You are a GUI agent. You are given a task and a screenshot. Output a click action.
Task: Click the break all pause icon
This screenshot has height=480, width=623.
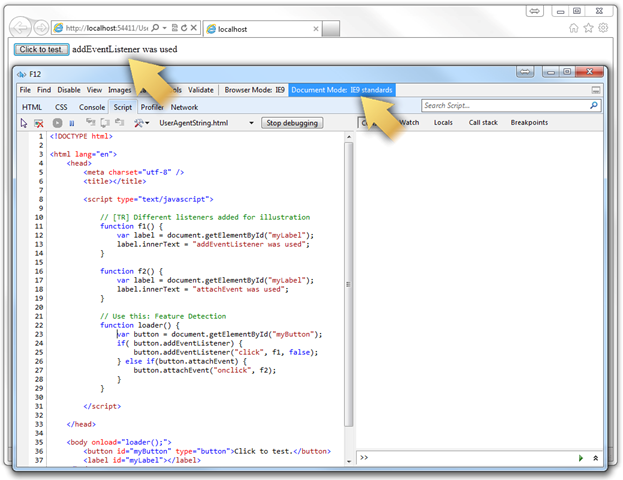(72, 123)
